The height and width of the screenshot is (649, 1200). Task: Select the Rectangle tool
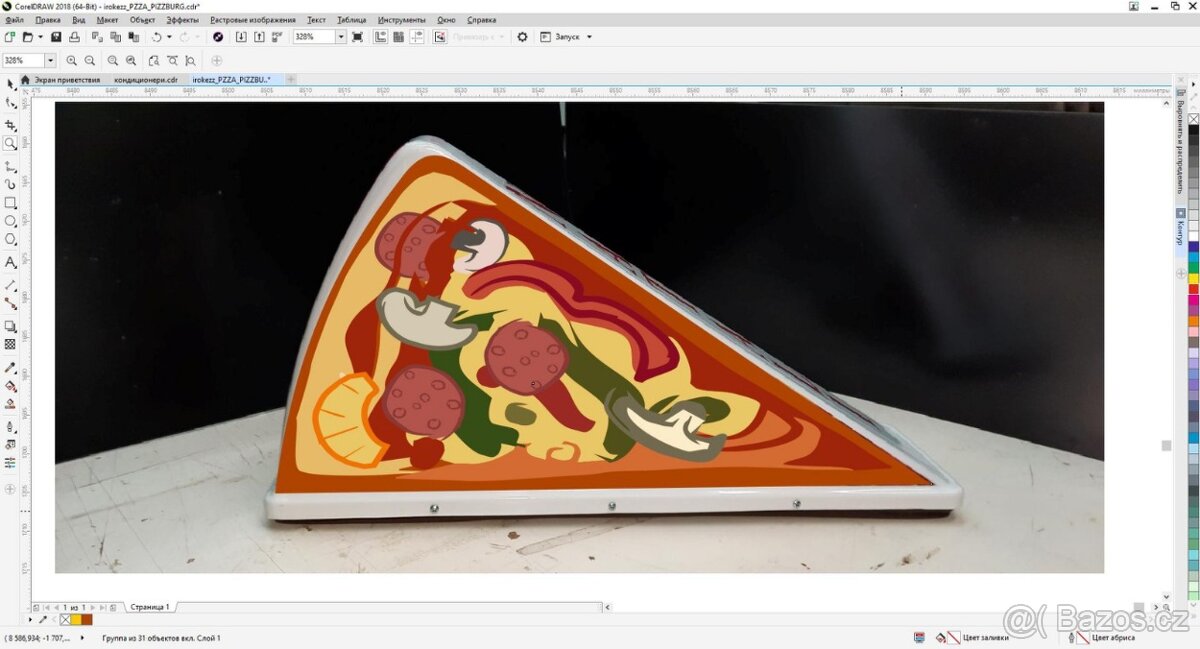point(10,203)
